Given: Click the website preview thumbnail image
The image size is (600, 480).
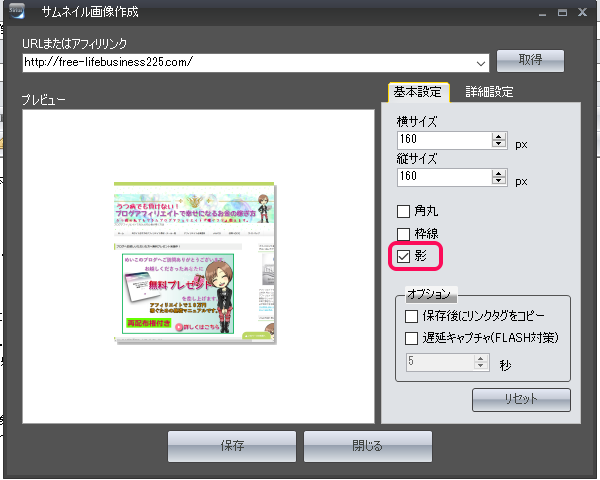Looking at the screenshot, I should [x=194, y=264].
